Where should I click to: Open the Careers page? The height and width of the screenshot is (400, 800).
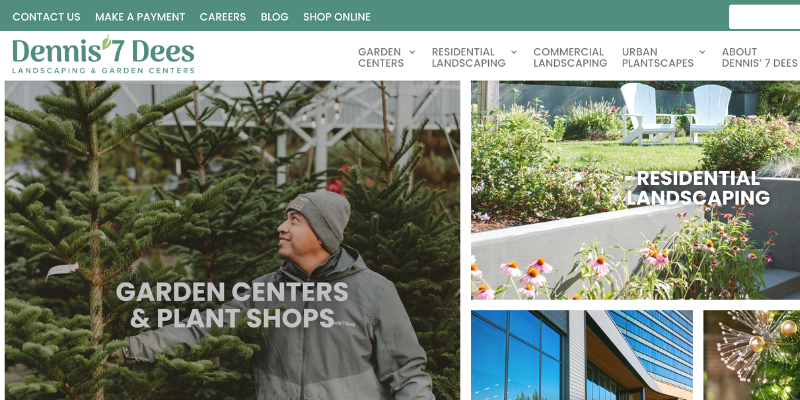222,17
